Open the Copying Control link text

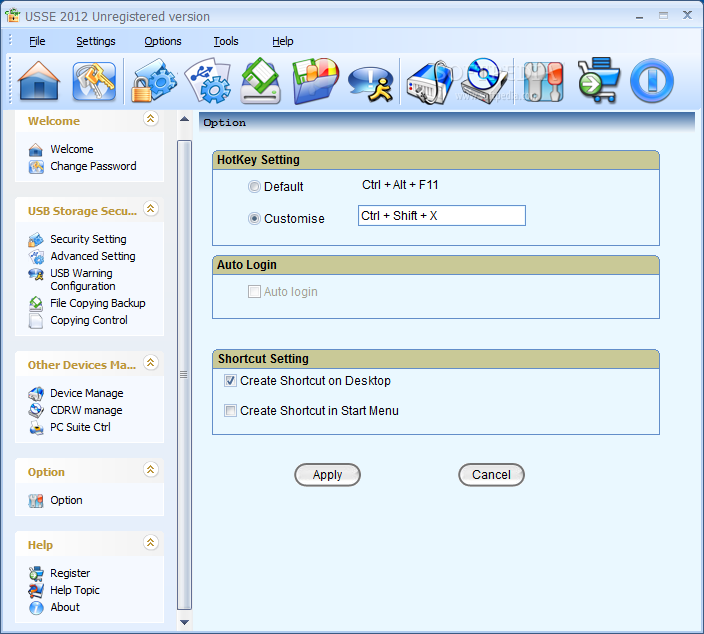click(89, 320)
